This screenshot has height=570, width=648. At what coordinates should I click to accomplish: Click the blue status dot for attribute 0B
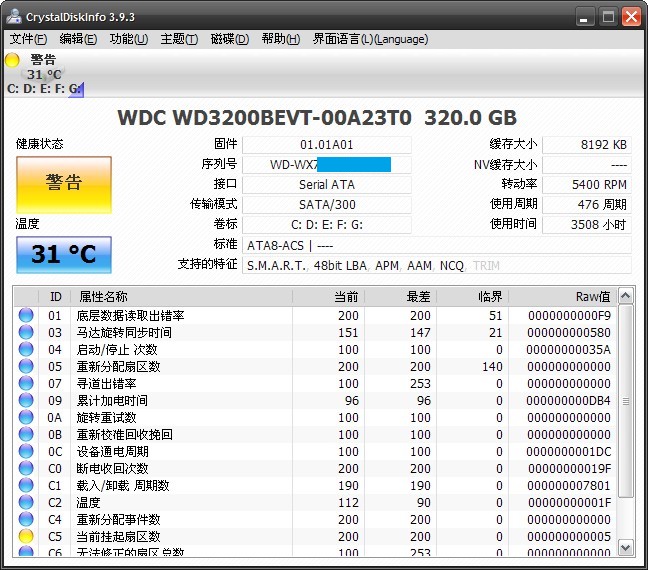[26, 434]
